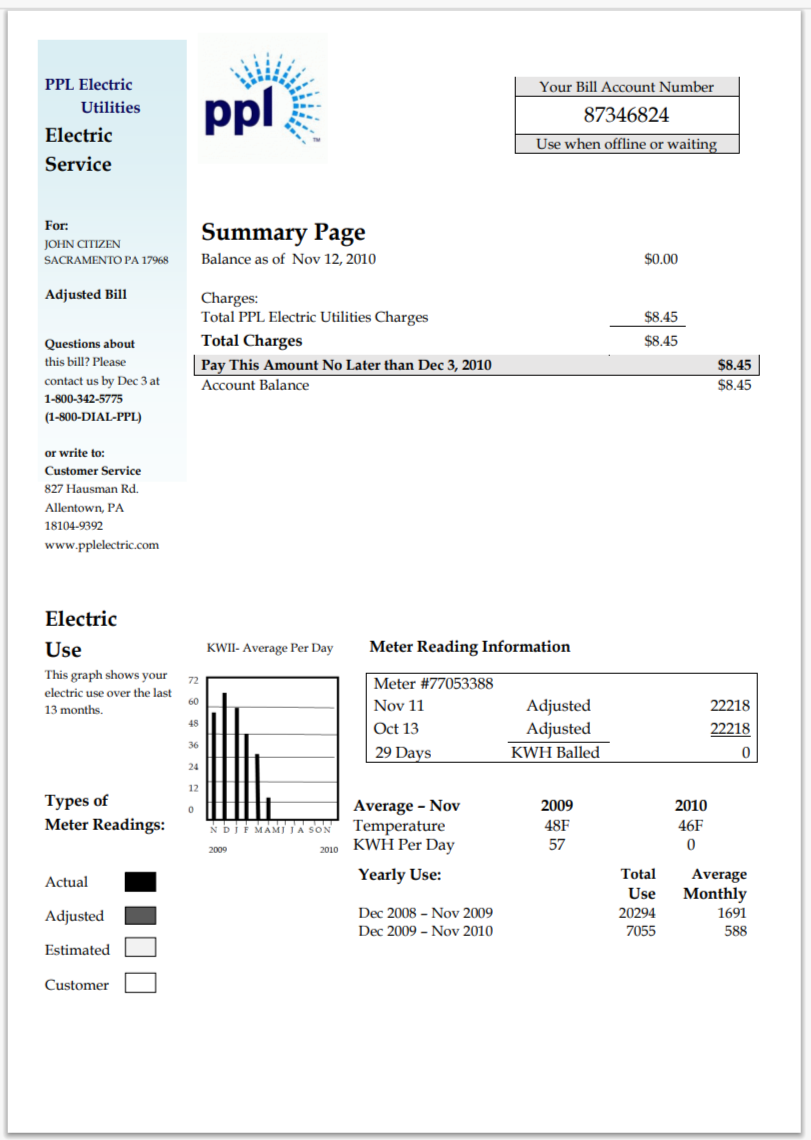Click the Nov 11 reading value 22218

coord(729,706)
